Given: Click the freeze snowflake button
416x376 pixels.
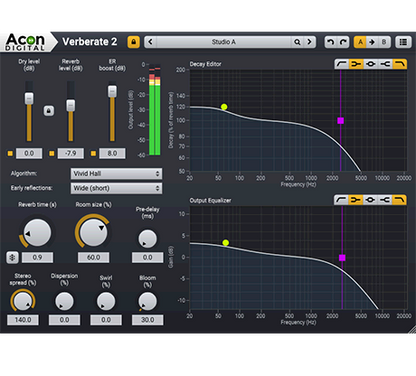Looking at the screenshot, I should [x=12, y=258].
